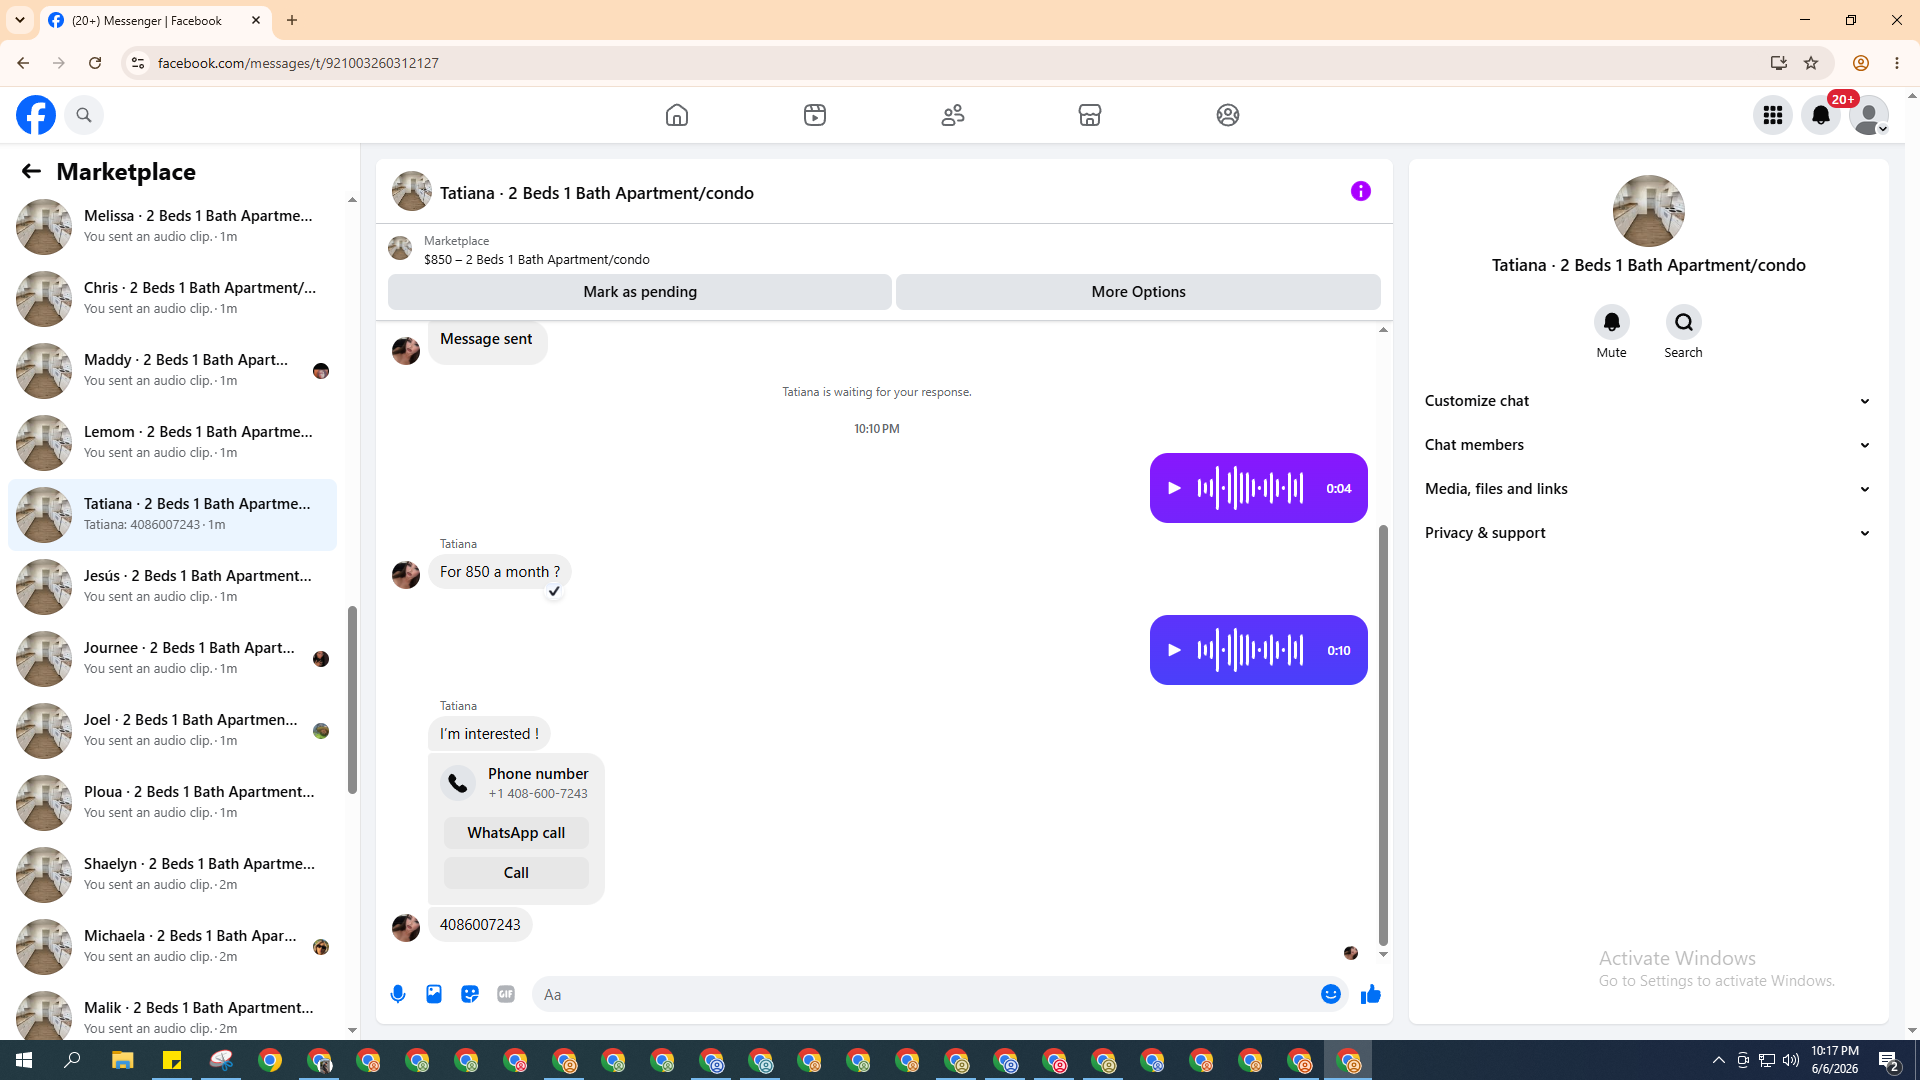Focus the Aa message input field
This screenshot has width=1920, height=1080.
point(924,994)
